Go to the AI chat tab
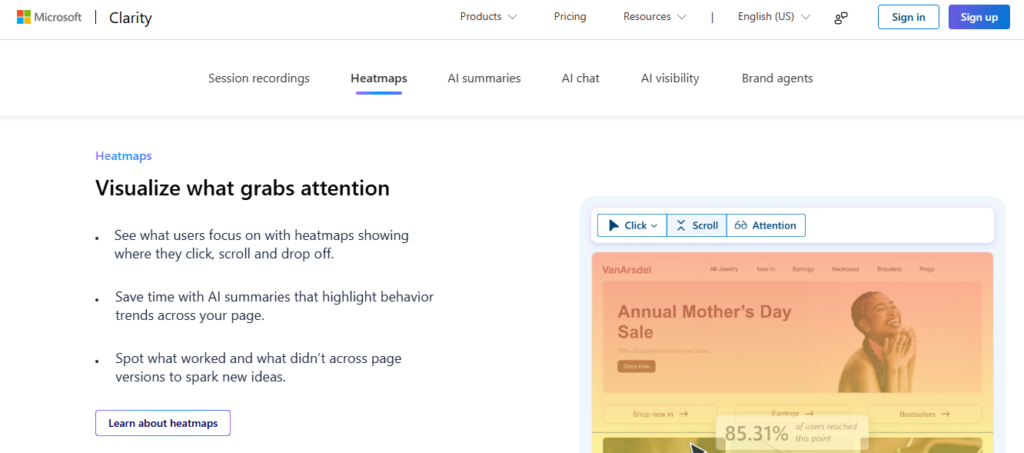This screenshot has height=453, width=1024. pos(580,78)
